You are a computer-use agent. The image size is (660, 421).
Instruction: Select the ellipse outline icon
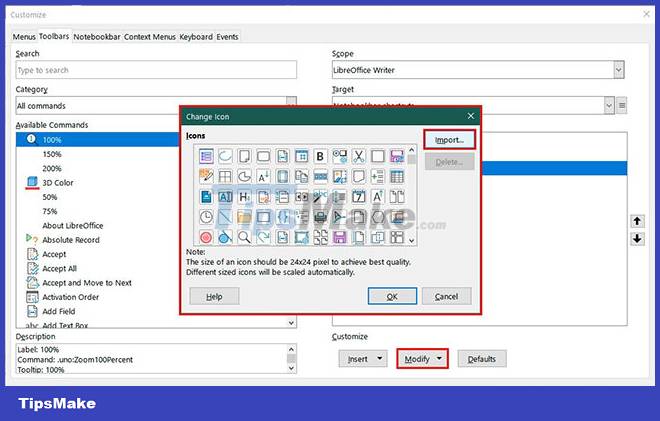225,156
